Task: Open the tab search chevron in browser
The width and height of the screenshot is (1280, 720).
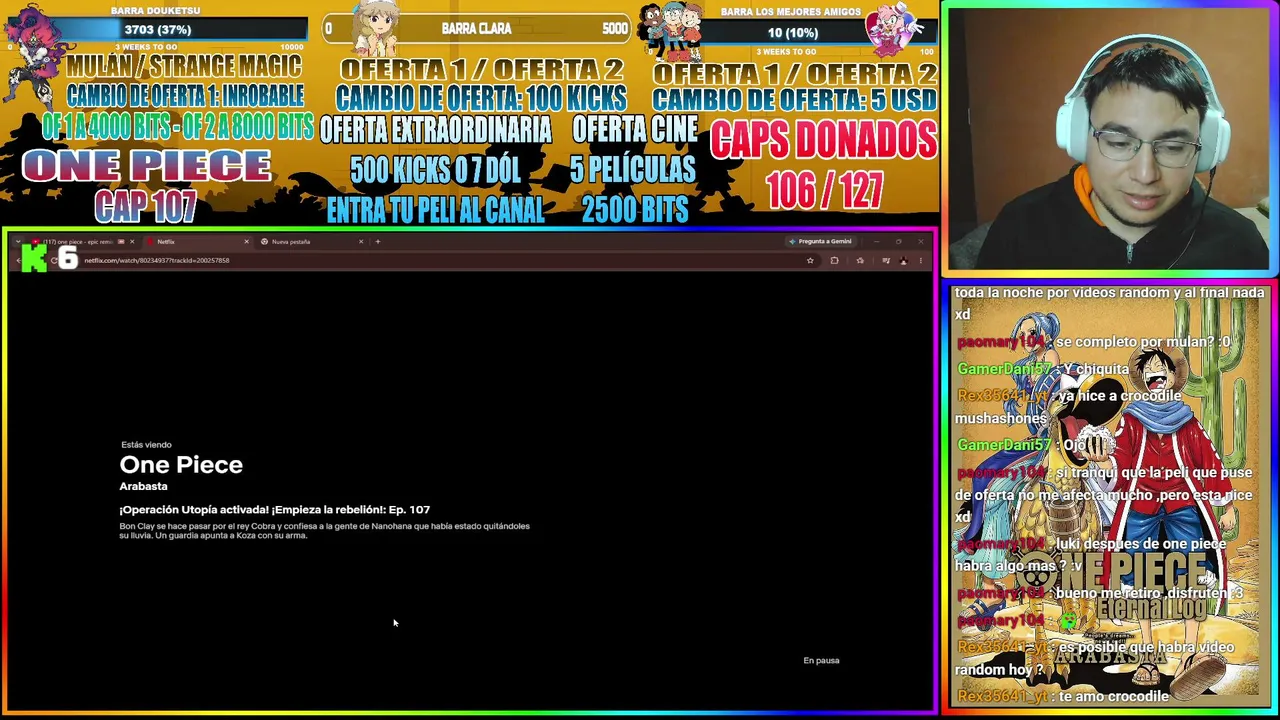Action: 18,242
